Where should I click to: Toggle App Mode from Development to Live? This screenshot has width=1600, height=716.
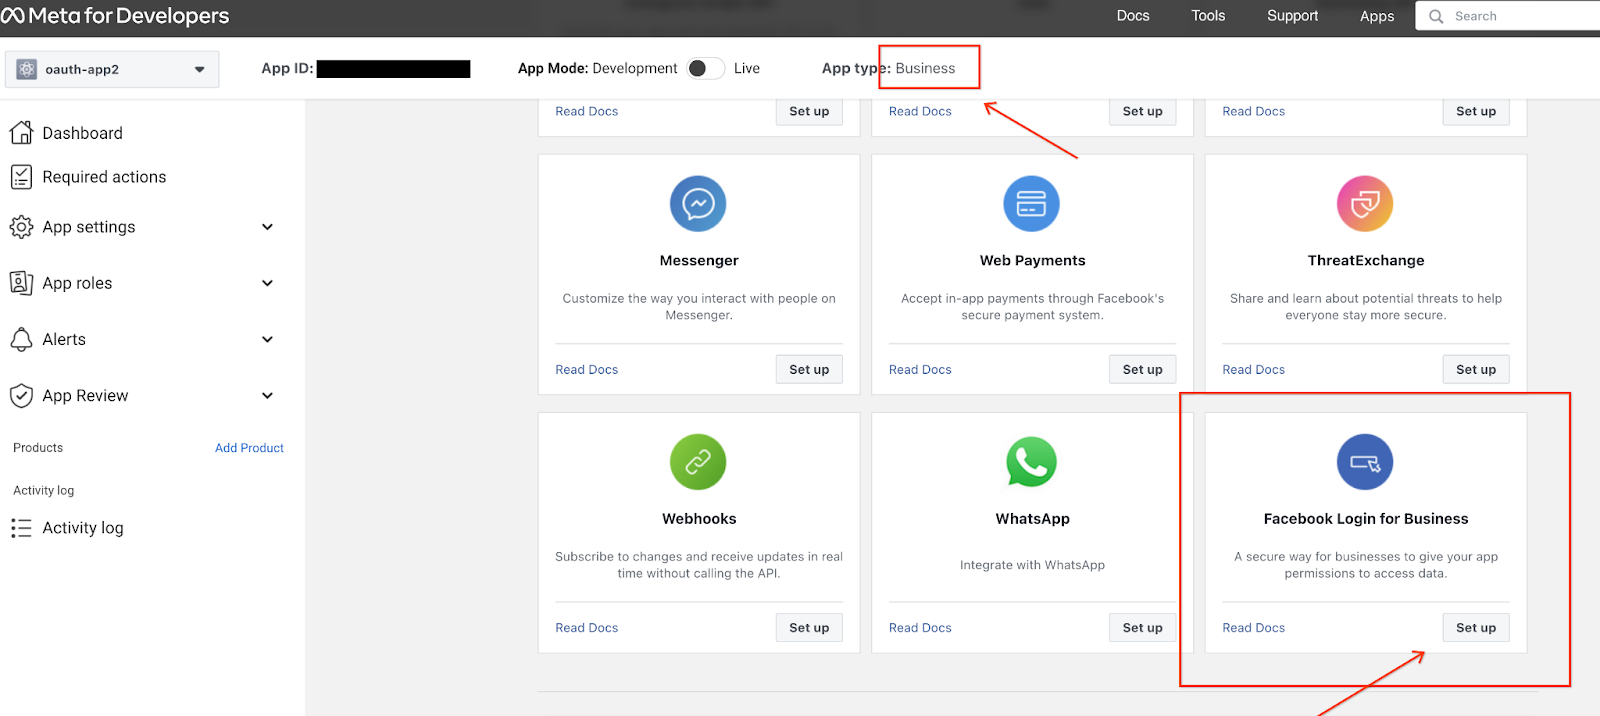click(705, 68)
